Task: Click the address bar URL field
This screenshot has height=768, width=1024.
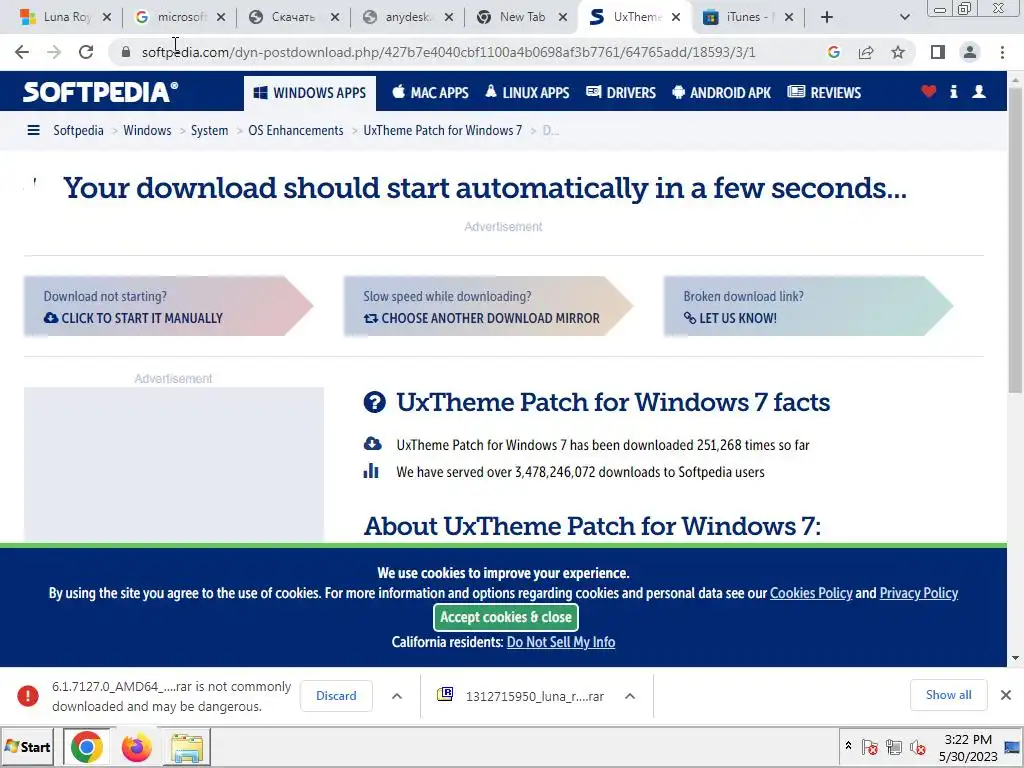Action: (x=448, y=52)
